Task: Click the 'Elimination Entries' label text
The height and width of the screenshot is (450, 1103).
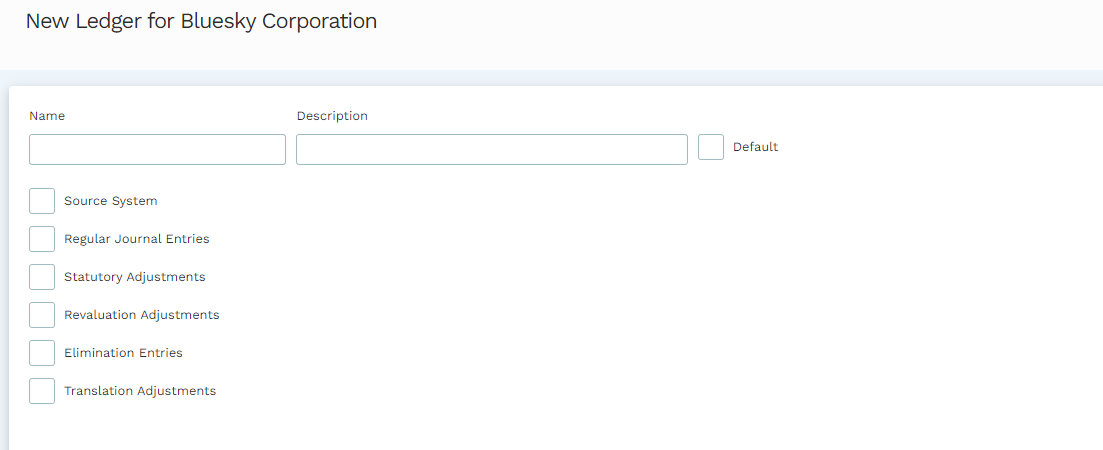Action: click(123, 353)
